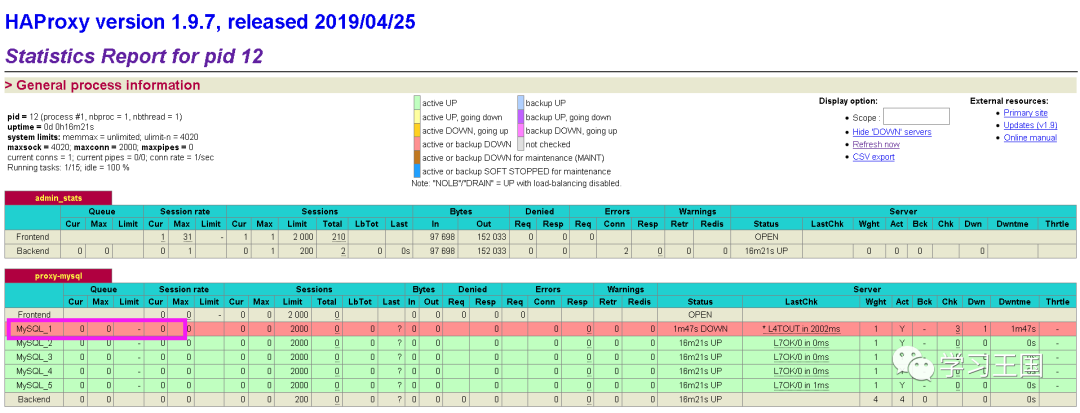Viewport: 1080px width, 413px height.
Task: Click the proxy-mysql Backend Wght value '4'
Action: pos(875,399)
